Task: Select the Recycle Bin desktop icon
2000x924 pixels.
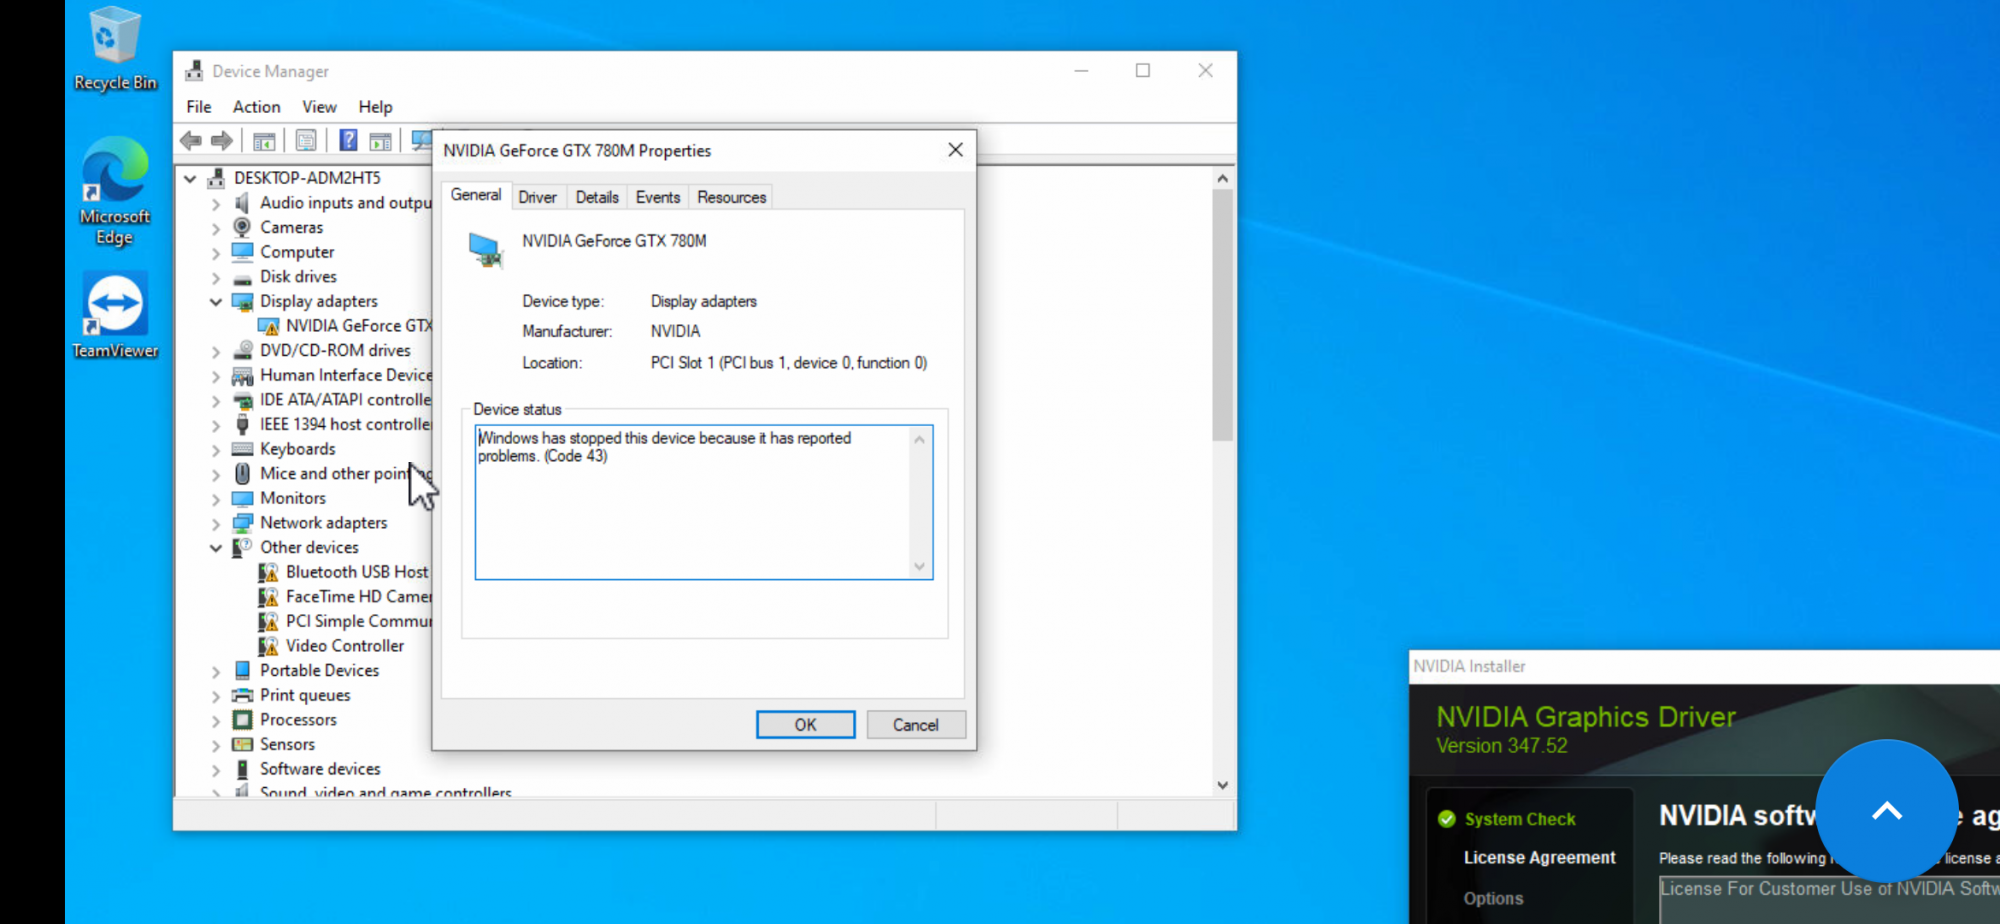Action: (x=115, y=49)
